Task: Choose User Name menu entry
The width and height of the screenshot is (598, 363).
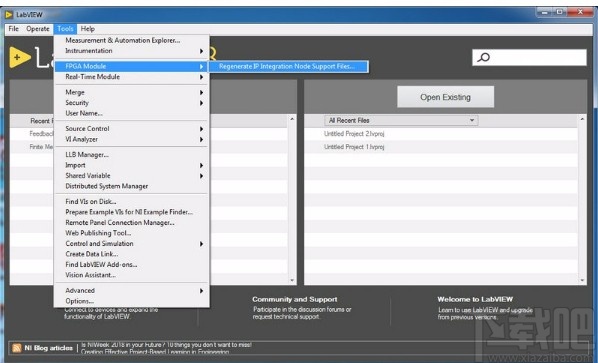Action: tap(132, 113)
